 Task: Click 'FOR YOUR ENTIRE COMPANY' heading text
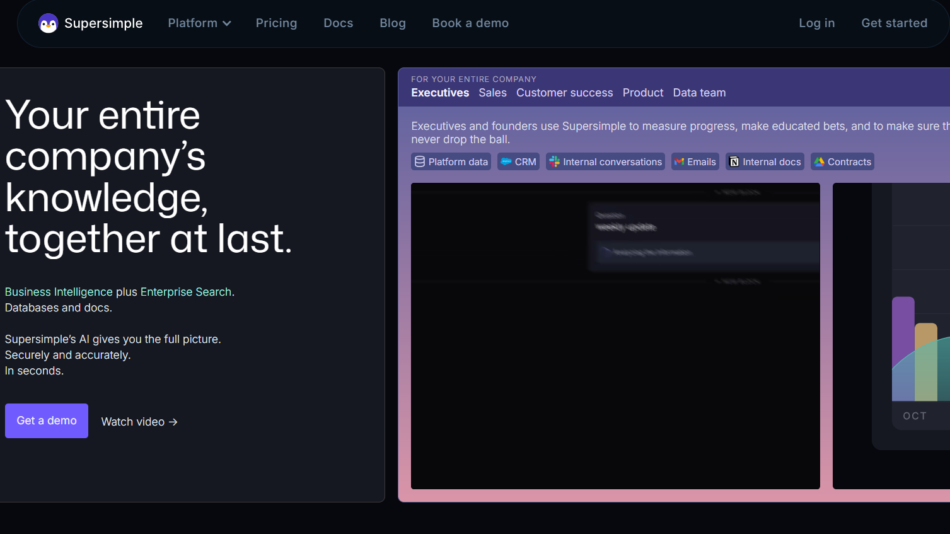tap(474, 79)
